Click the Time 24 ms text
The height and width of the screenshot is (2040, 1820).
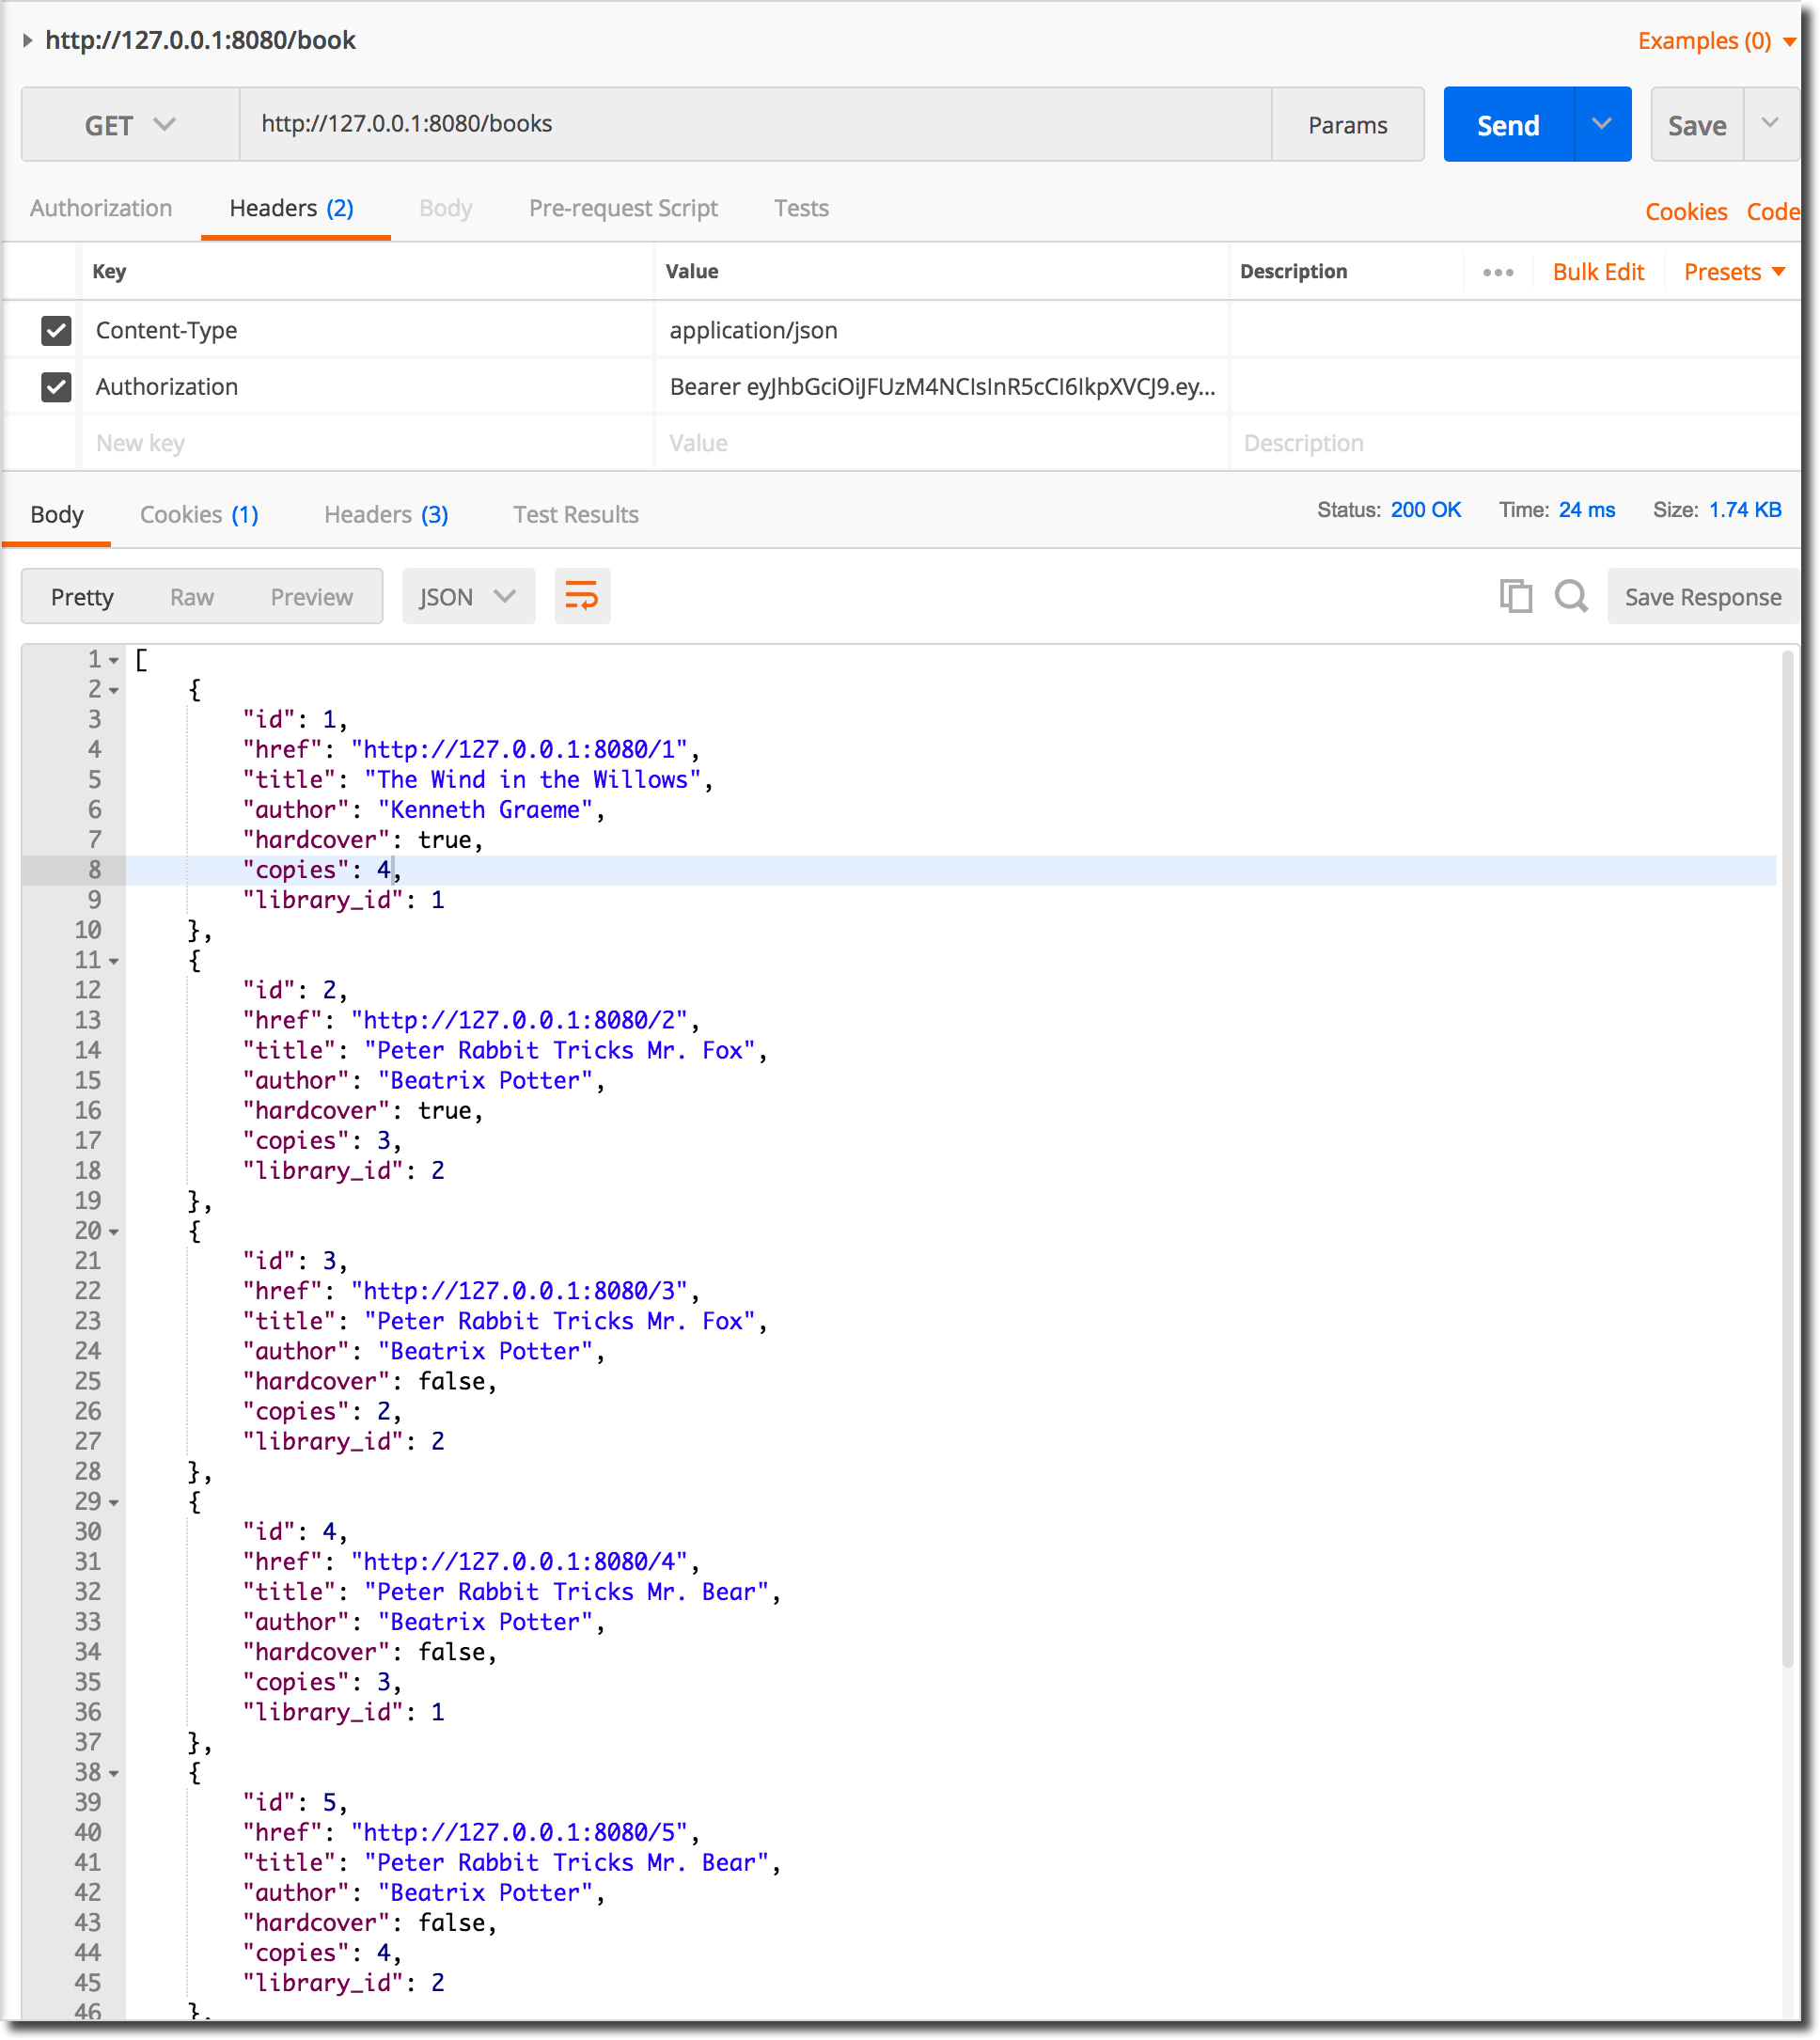[1557, 510]
